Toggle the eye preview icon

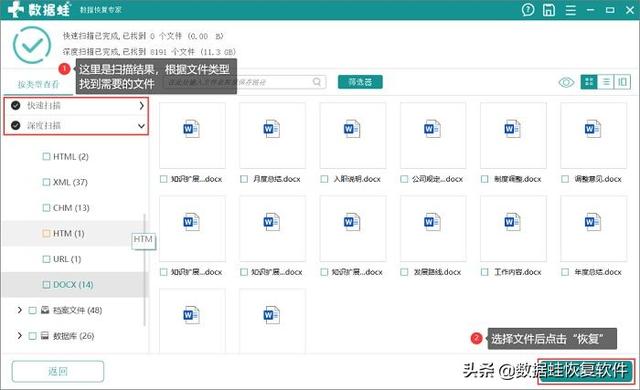[566, 83]
